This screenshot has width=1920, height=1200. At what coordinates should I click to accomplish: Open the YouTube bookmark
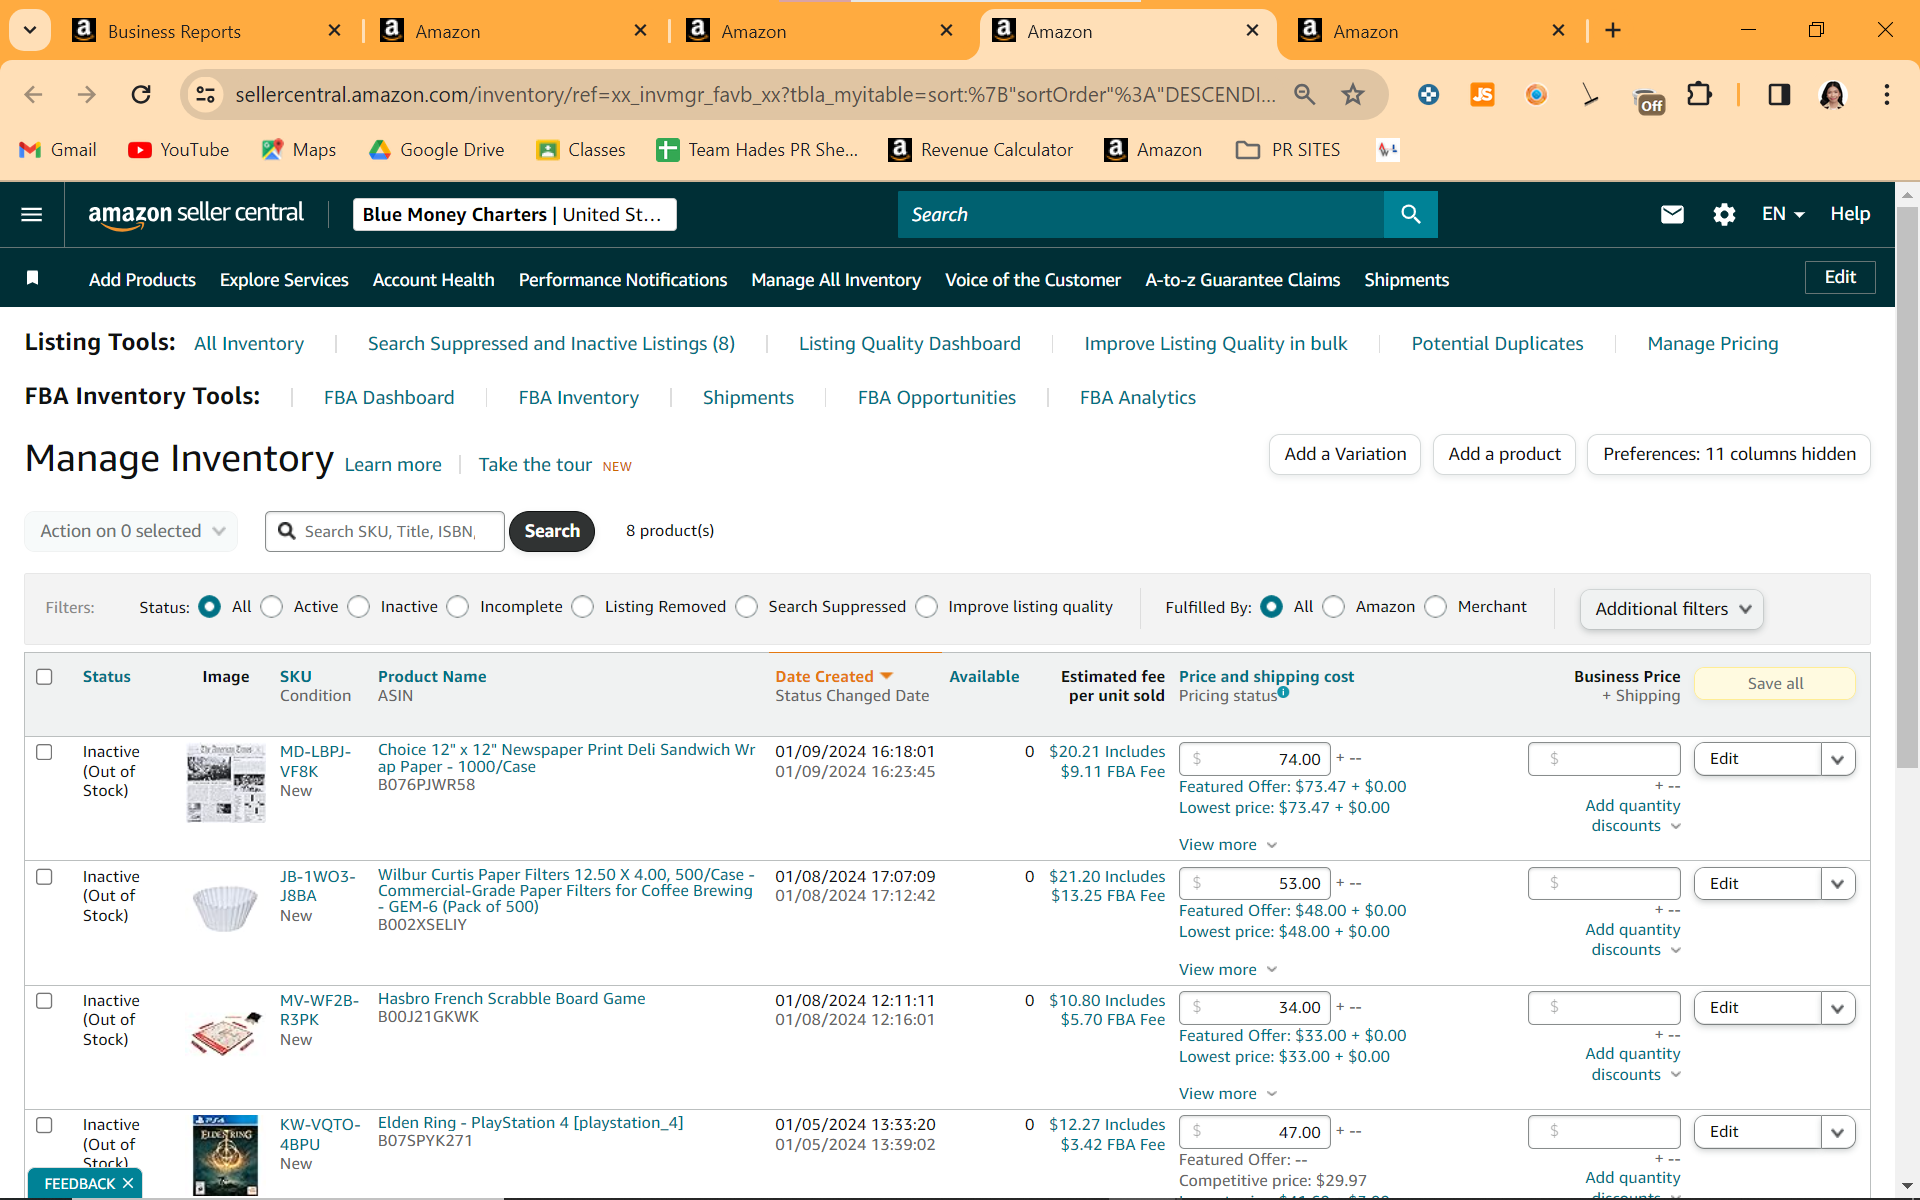click(x=179, y=150)
